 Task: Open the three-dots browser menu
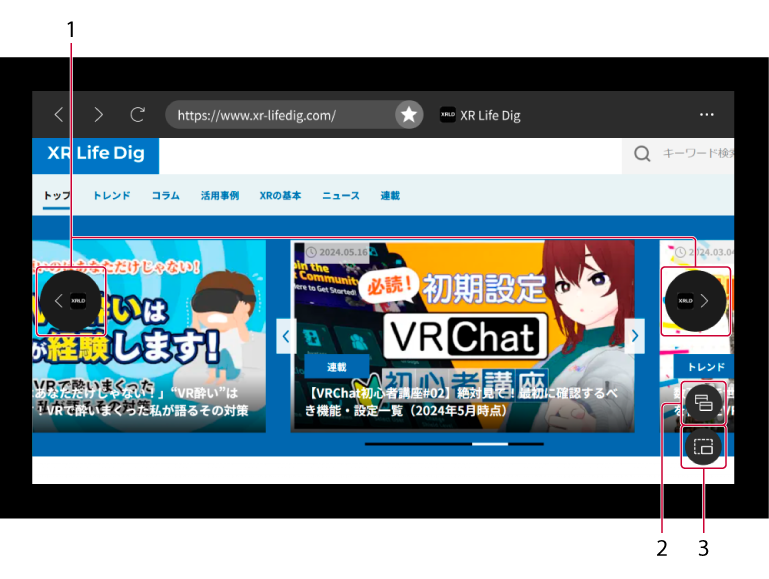point(706,115)
